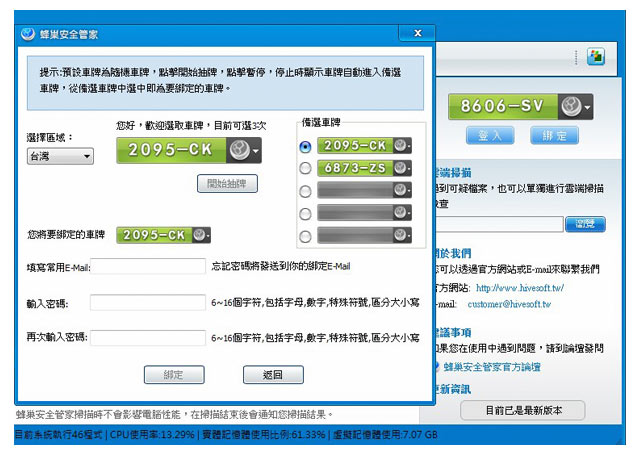Click the CPU使用率:13.29% status bar text
Viewport: 640px width, 453px height.
pos(152,435)
